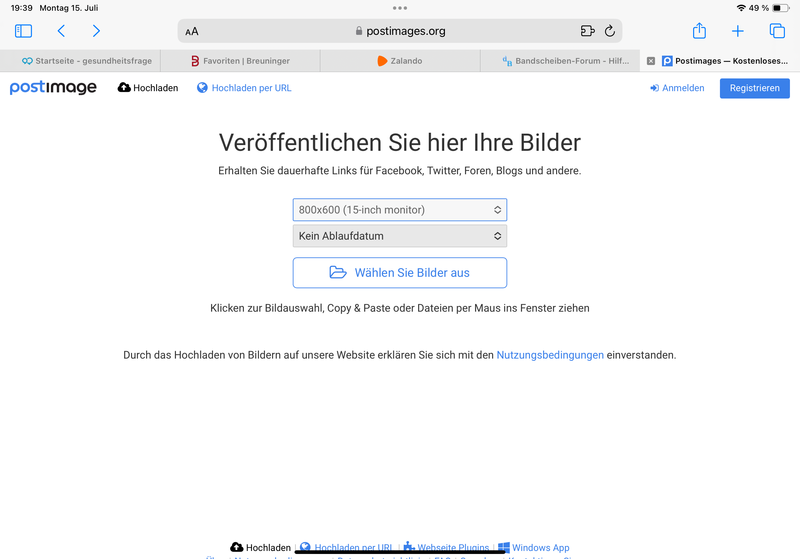Open Hochladen per URL in top navigation
The width and height of the screenshot is (800, 559).
click(244, 88)
